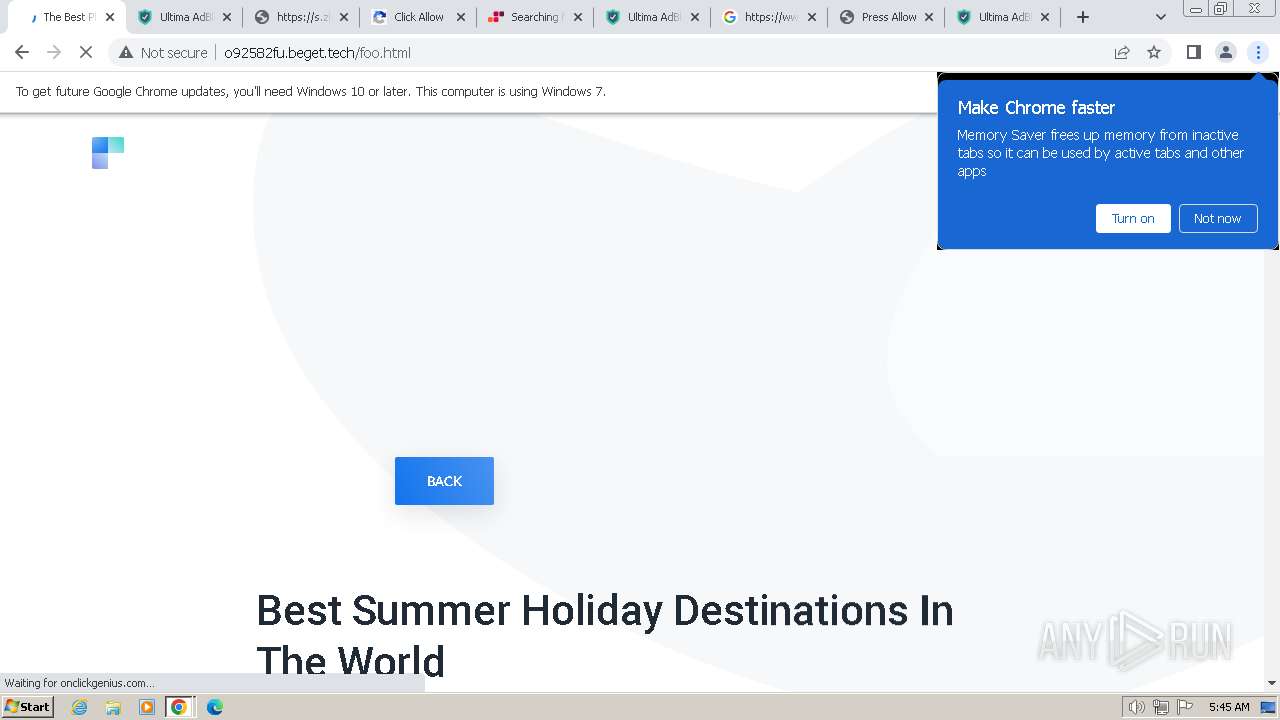Open the Windows Start menu

[x=28, y=707]
